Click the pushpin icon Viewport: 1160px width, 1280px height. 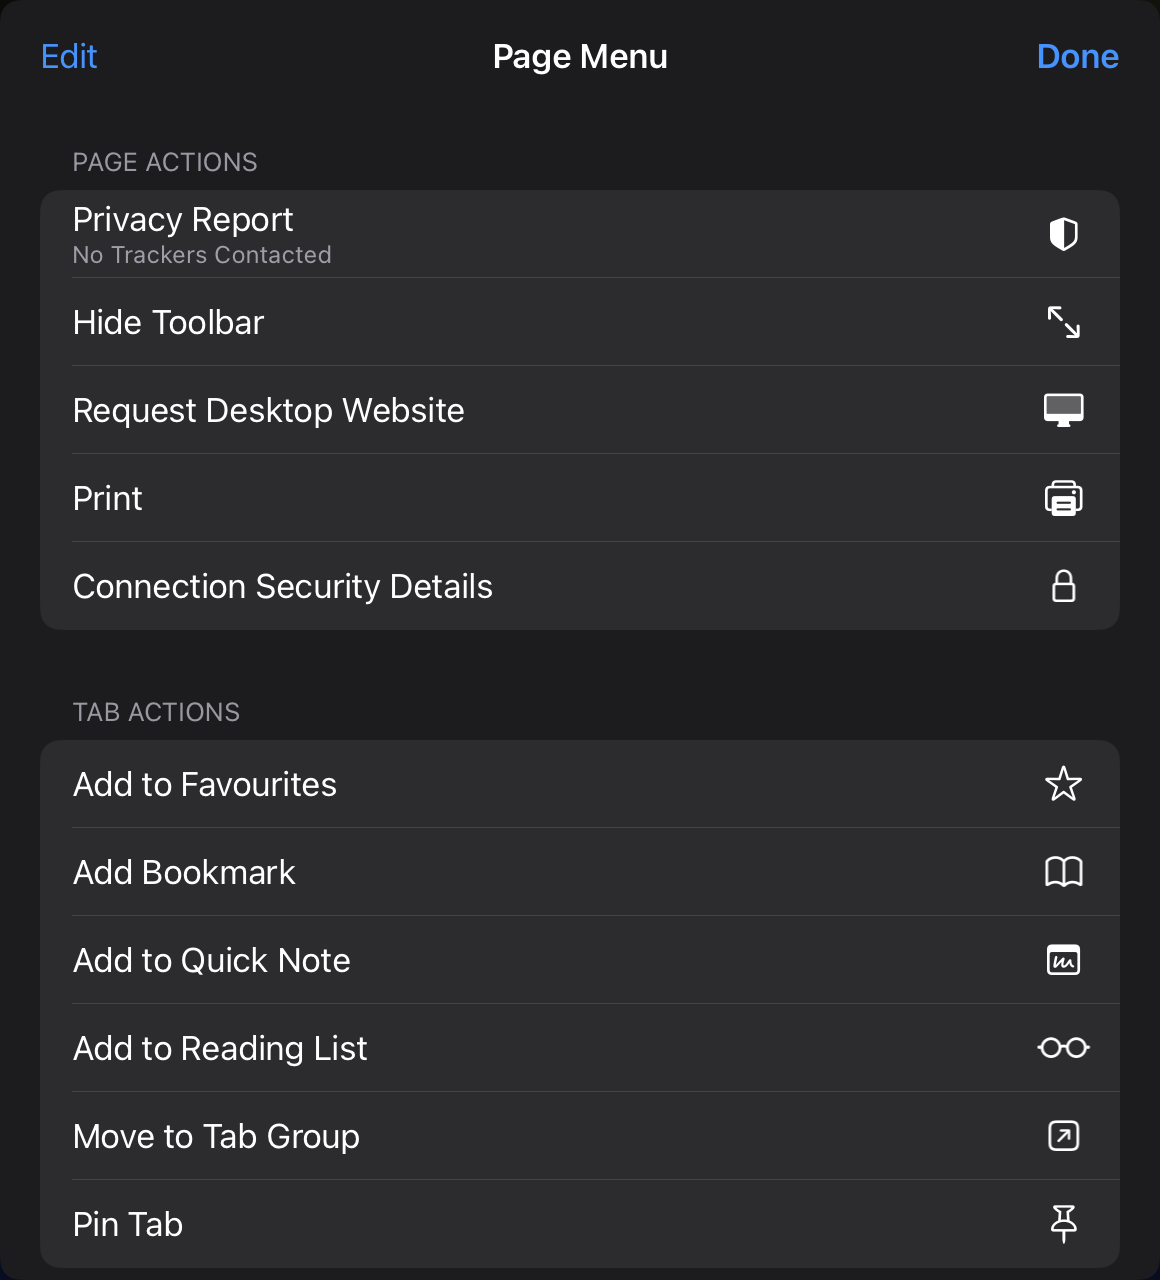coord(1063,1223)
